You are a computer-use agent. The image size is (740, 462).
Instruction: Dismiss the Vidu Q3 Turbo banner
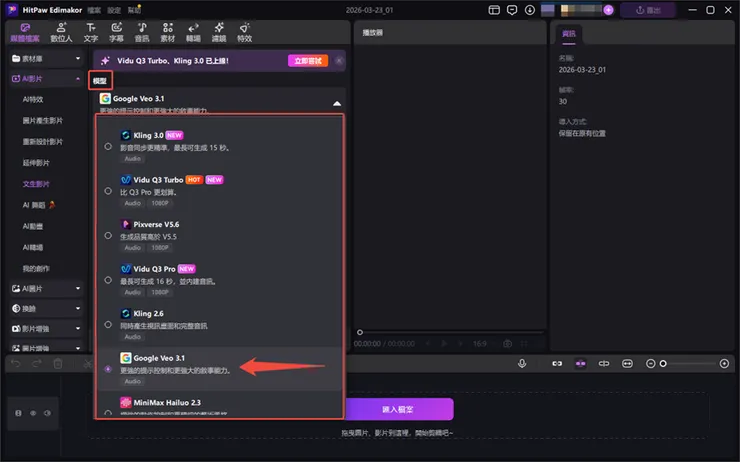(x=339, y=60)
